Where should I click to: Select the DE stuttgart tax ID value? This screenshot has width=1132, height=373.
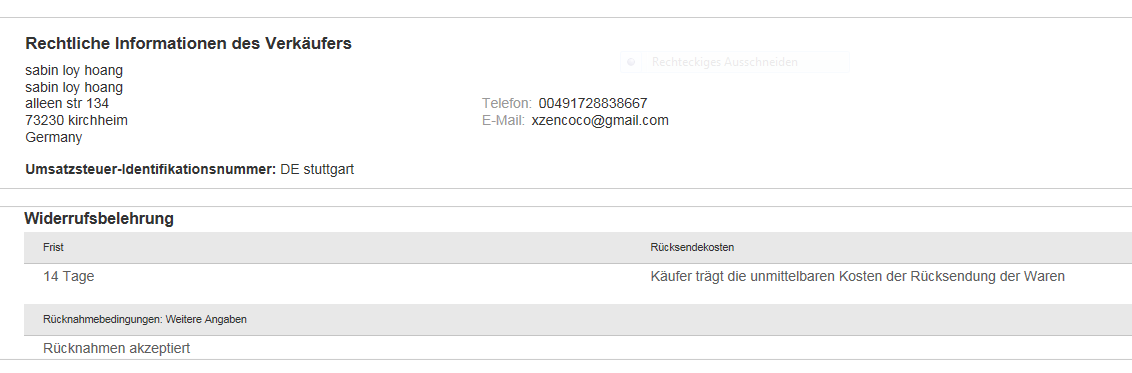pos(317,170)
